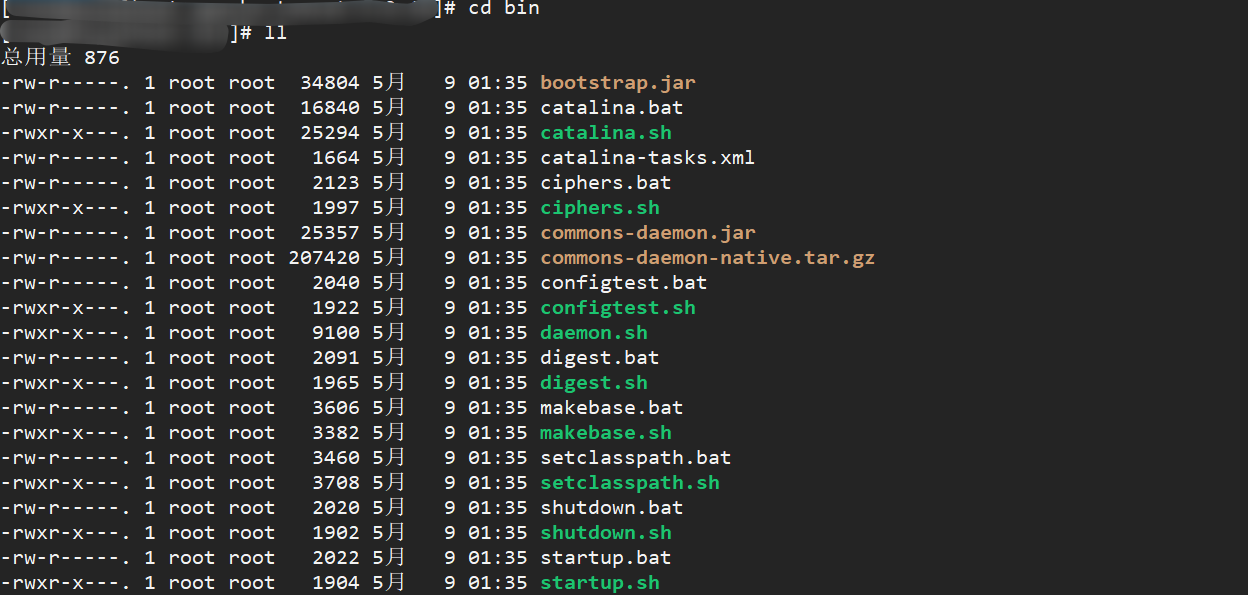Select setclasspath.sh in green
Image resolution: width=1248 pixels, height=595 pixels.
(629, 483)
